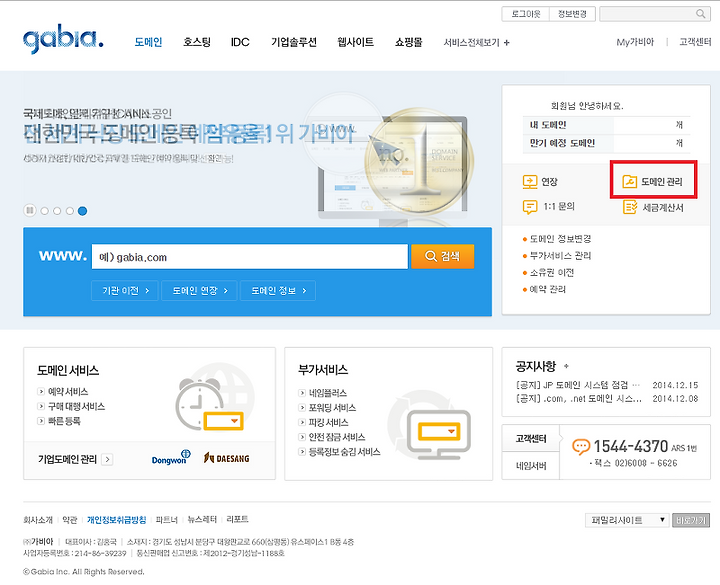
Task: Open 회사소개 footer link
Action: (x=38, y=520)
